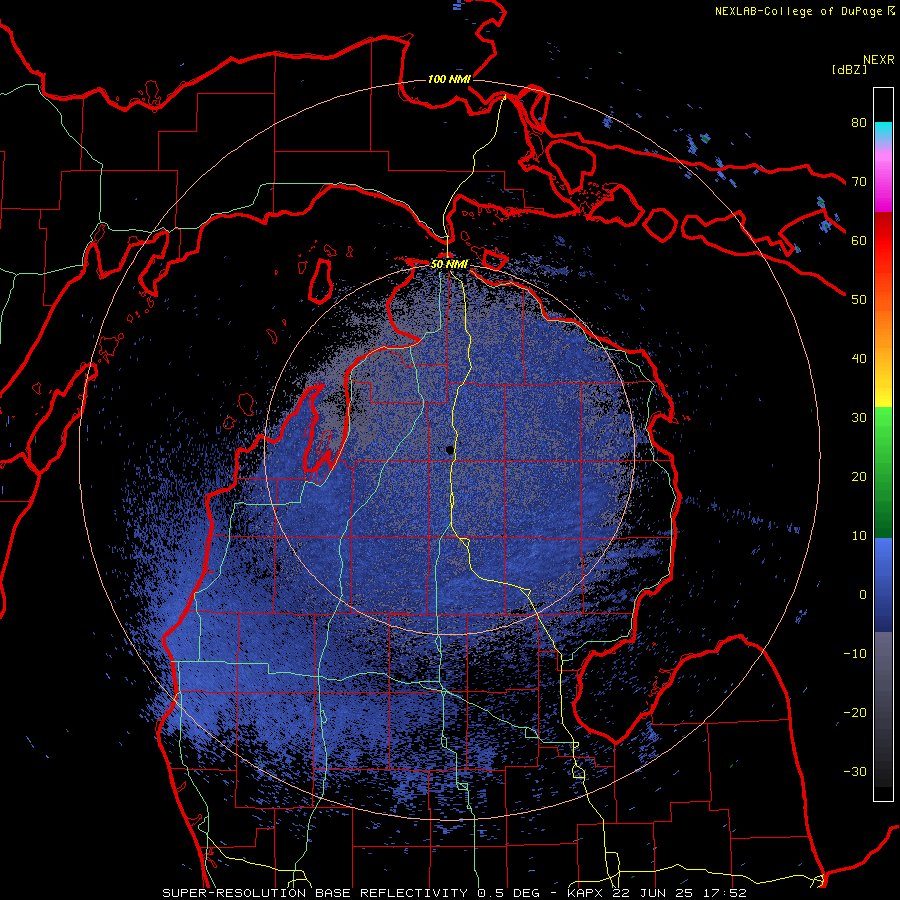Click the NEXLAB-College of DuPage credit text
The width and height of the screenshot is (900, 900).
(799, 11)
